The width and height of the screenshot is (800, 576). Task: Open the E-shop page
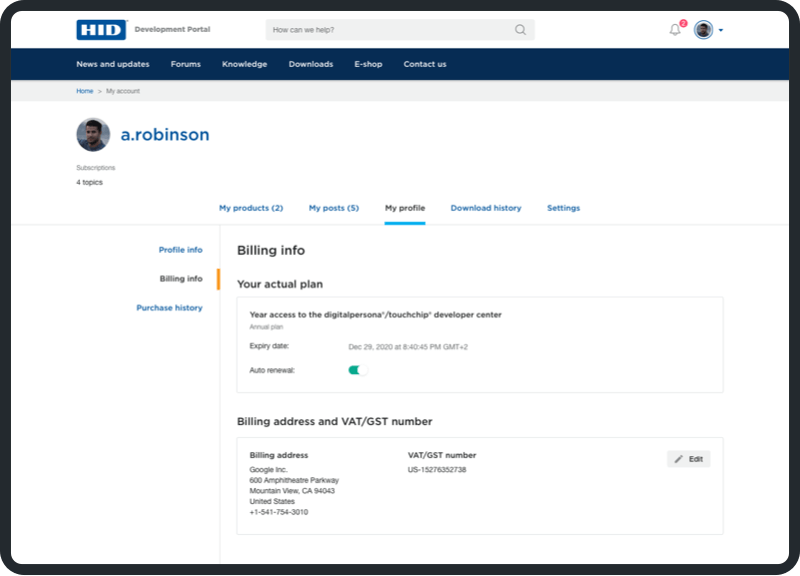tap(368, 64)
